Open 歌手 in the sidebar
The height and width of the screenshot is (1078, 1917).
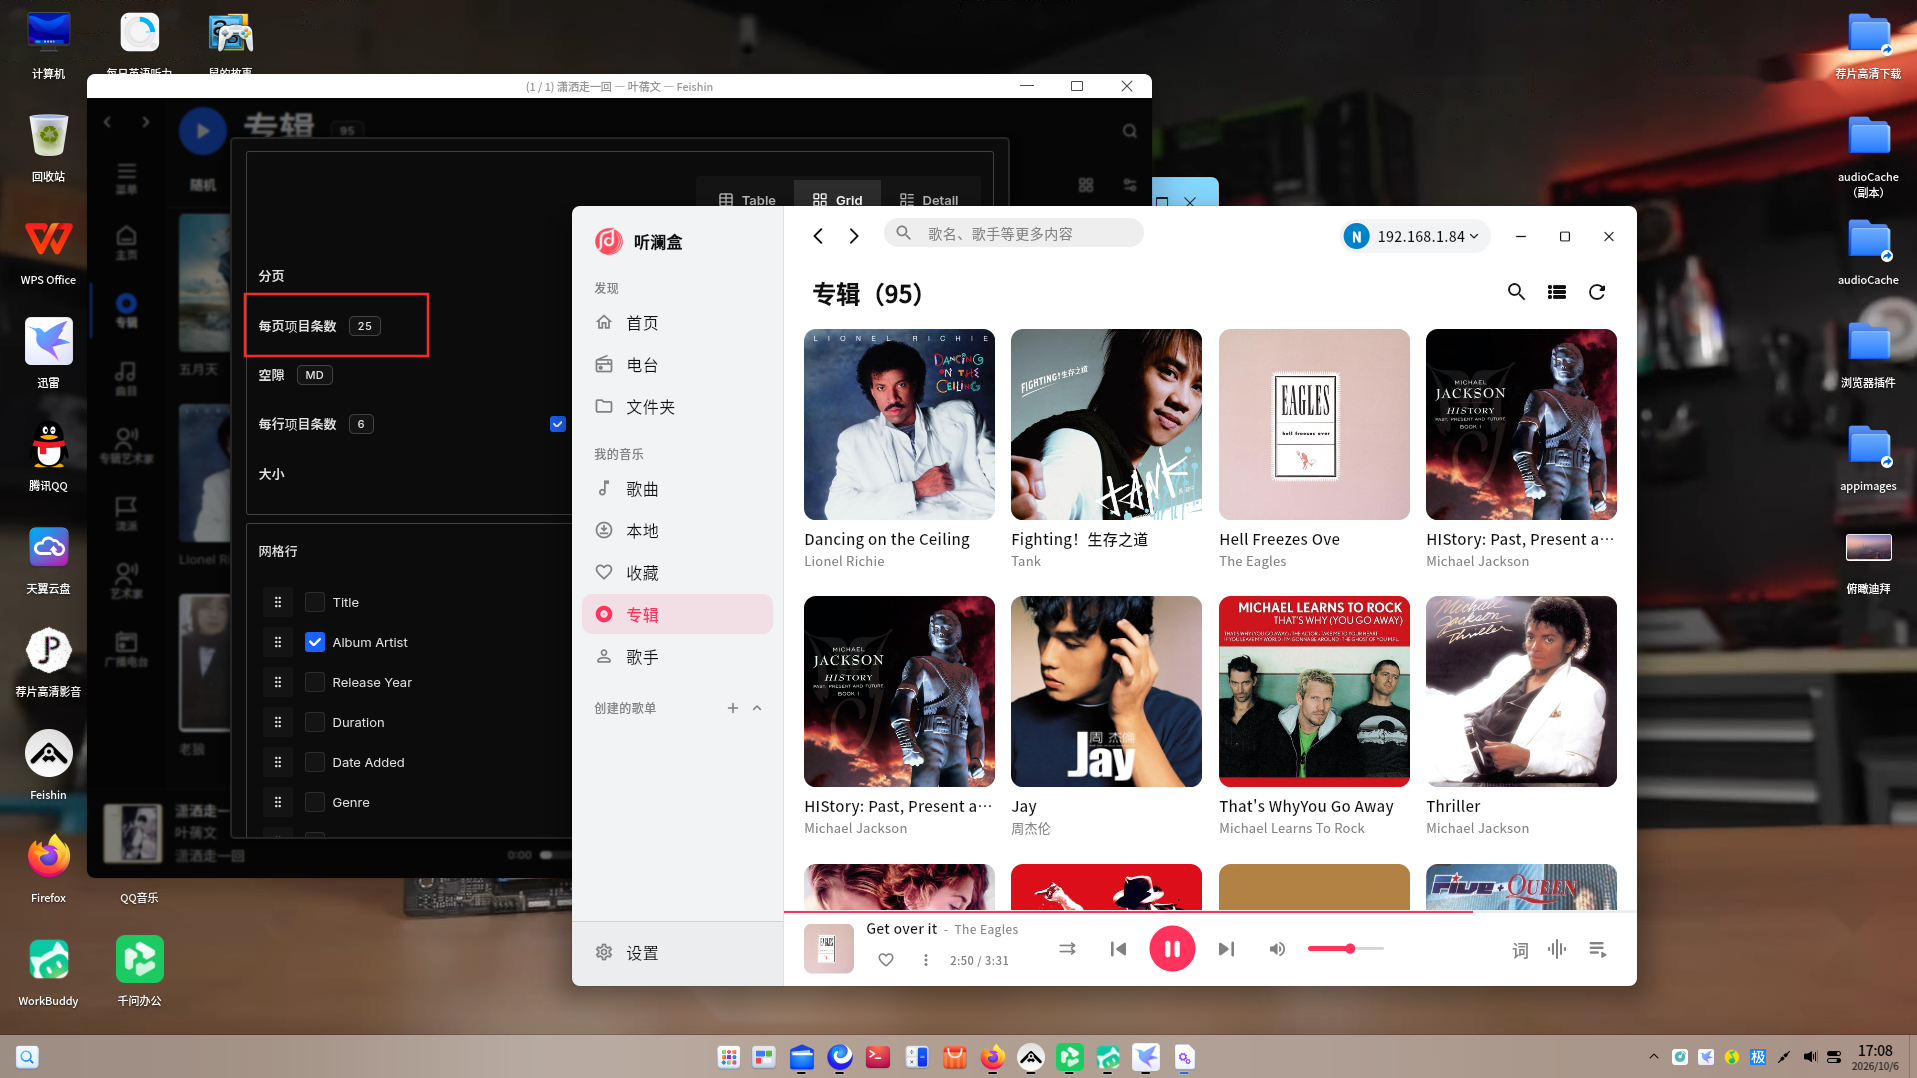click(x=677, y=657)
